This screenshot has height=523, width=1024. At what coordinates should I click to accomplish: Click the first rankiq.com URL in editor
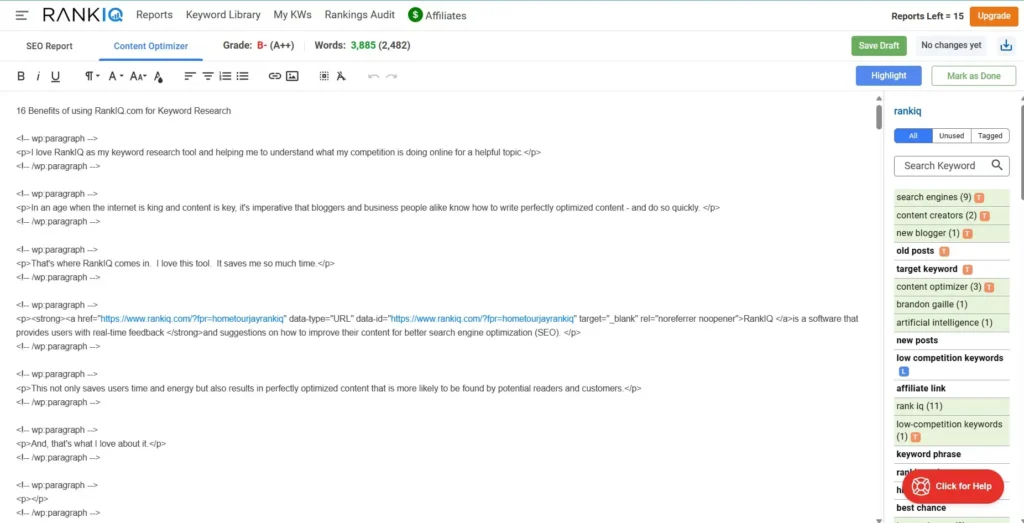click(193, 319)
